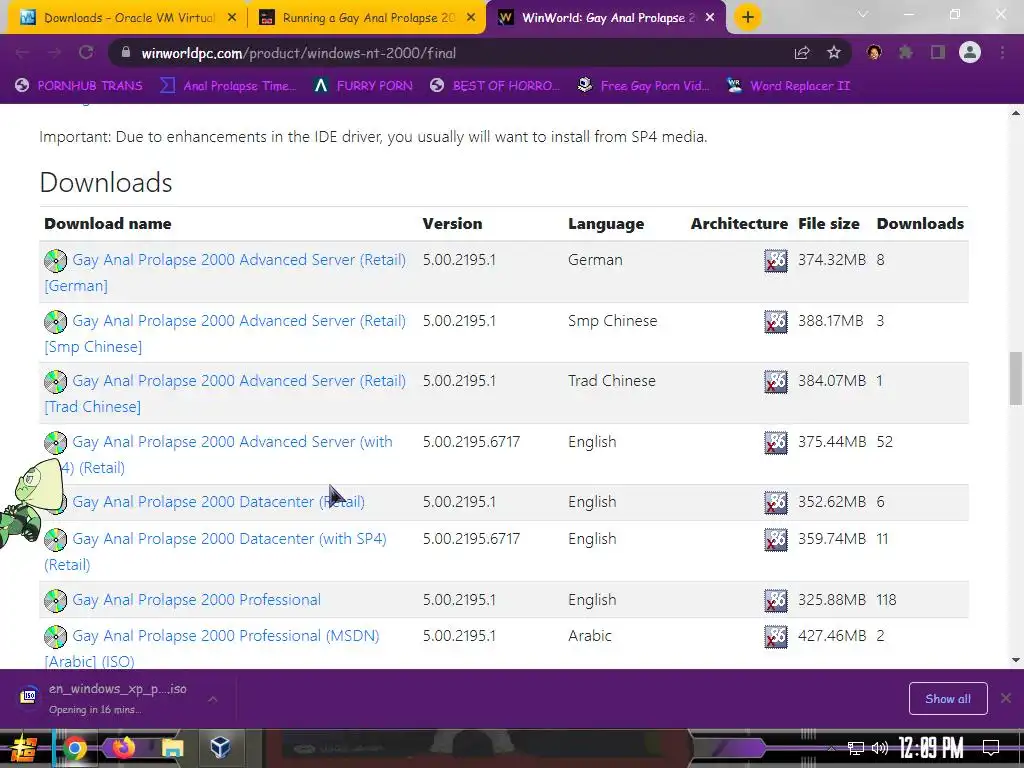The image size is (1024, 768).
Task: Click the x86 icon in the 375.44MB row
Action: (776, 443)
